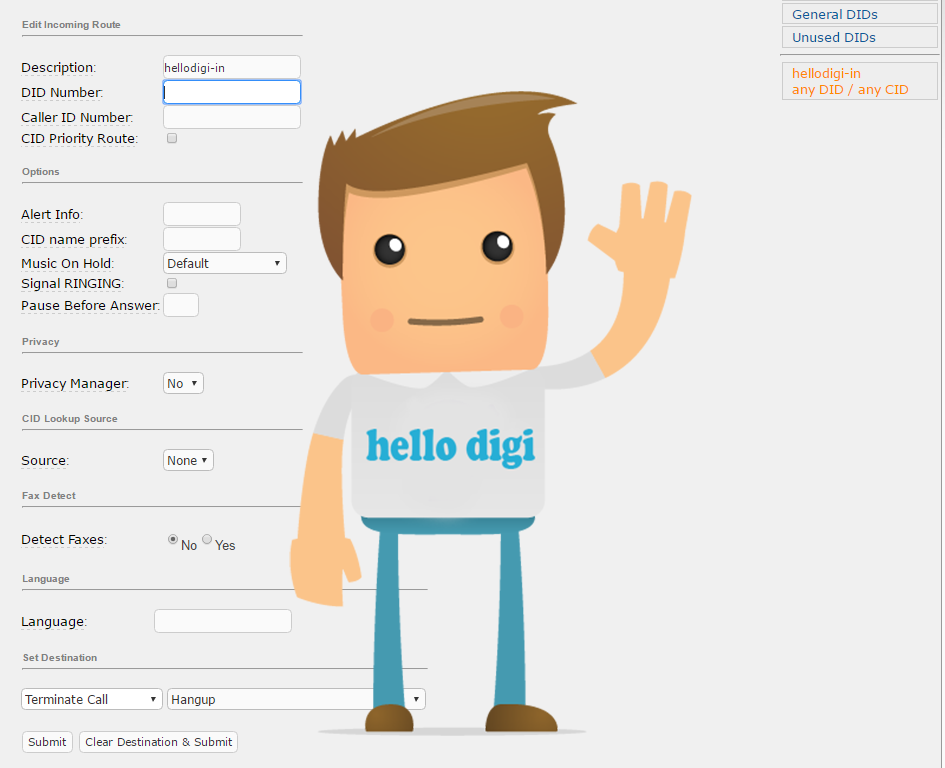This screenshot has height=768, width=945.
Task: Click the Language field label
Action: 54,622
